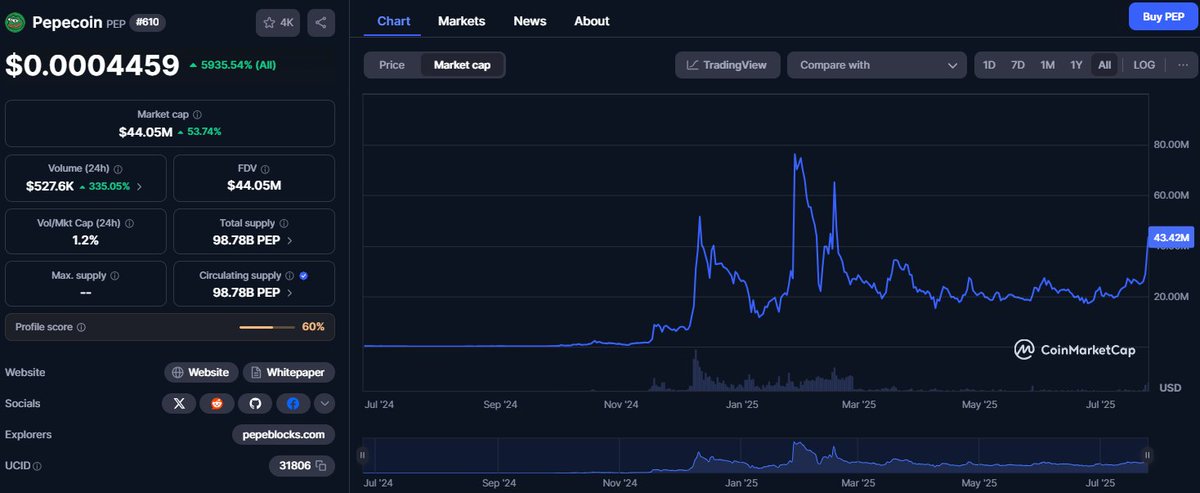
Task: Open the Chart tab
Action: click(x=394, y=21)
